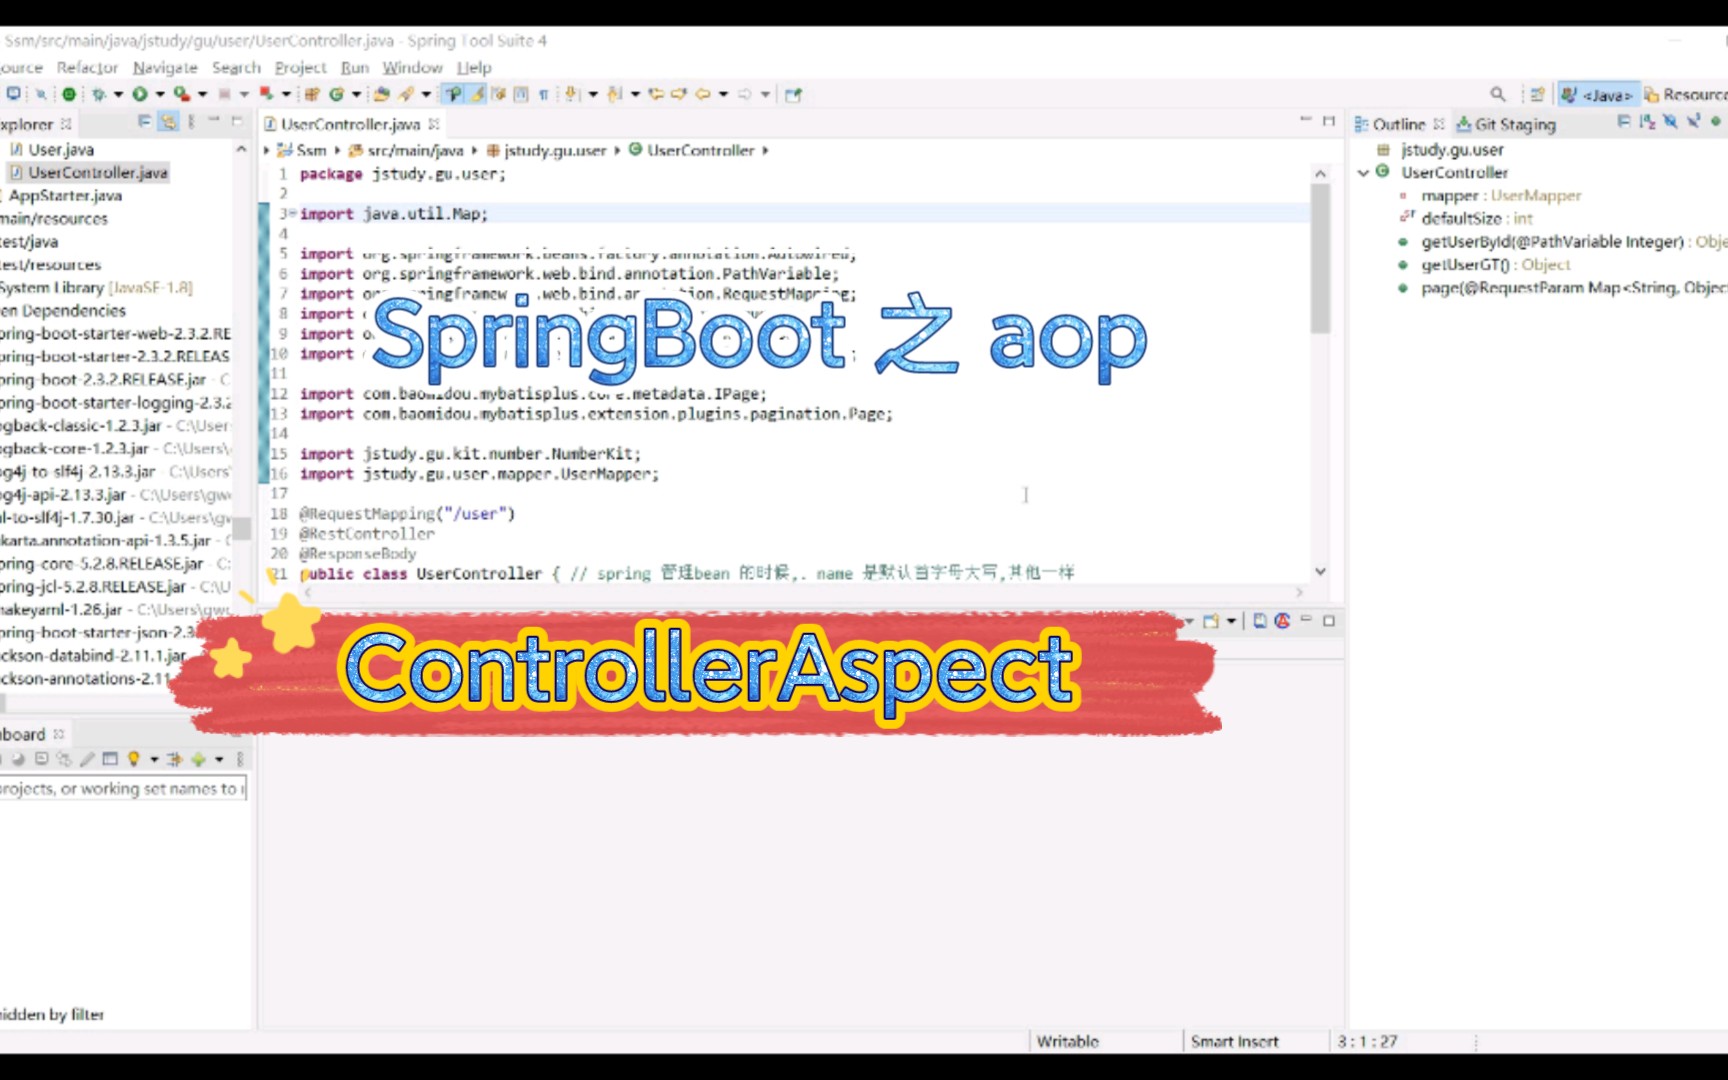
Task: Toggle the Mark Occurrences highlighter icon
Action: (x=475, y=93)
